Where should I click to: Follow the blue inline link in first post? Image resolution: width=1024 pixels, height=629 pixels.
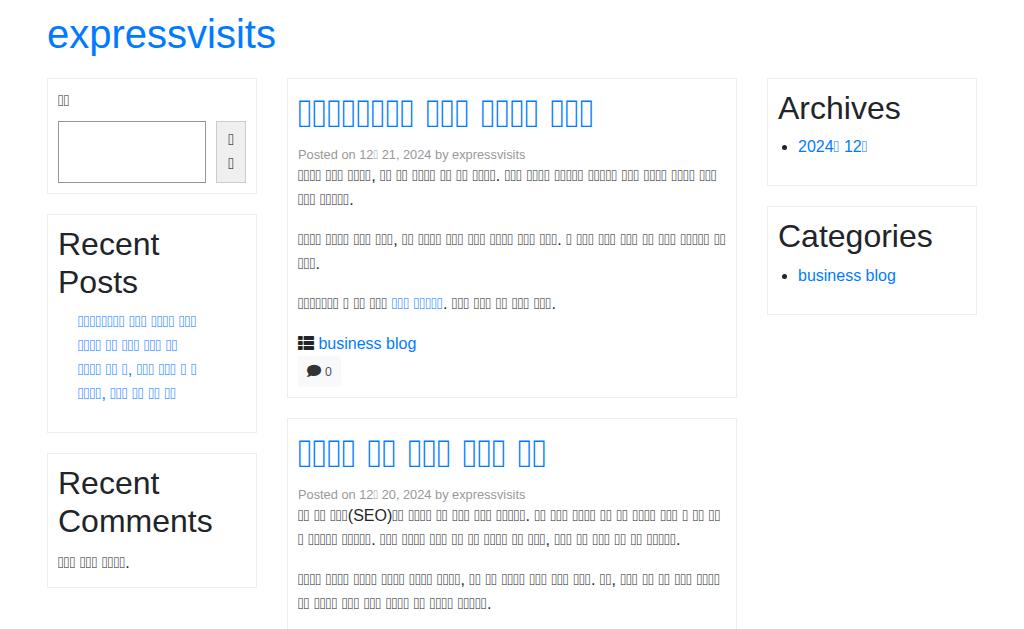pos(416,303)
